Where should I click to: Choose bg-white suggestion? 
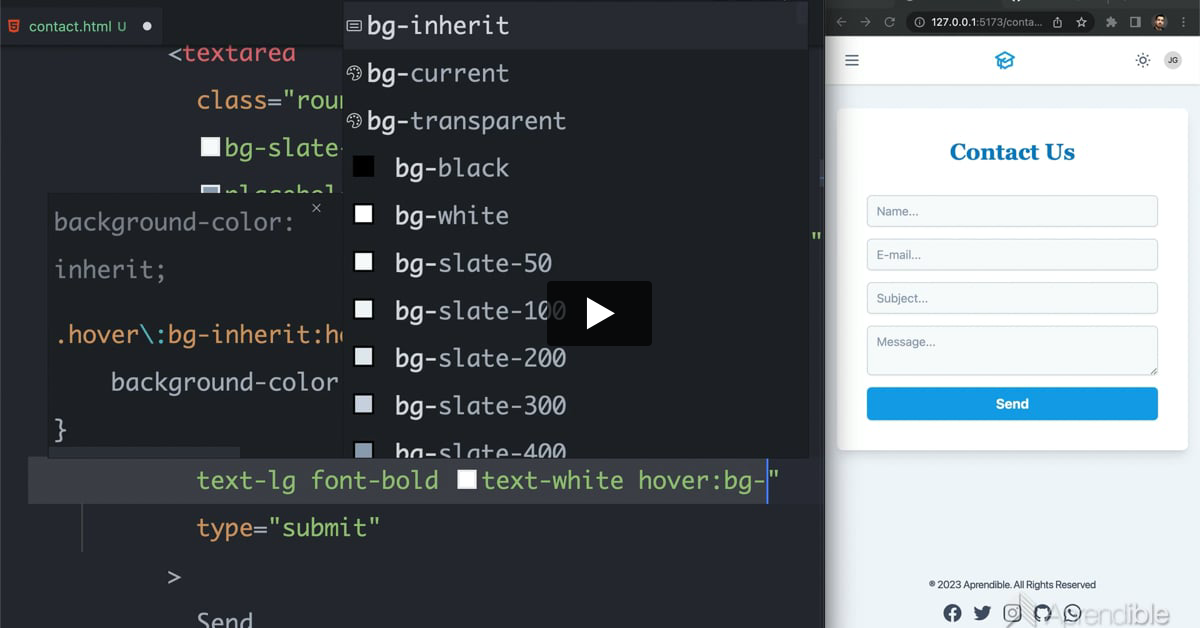point(575,216)
